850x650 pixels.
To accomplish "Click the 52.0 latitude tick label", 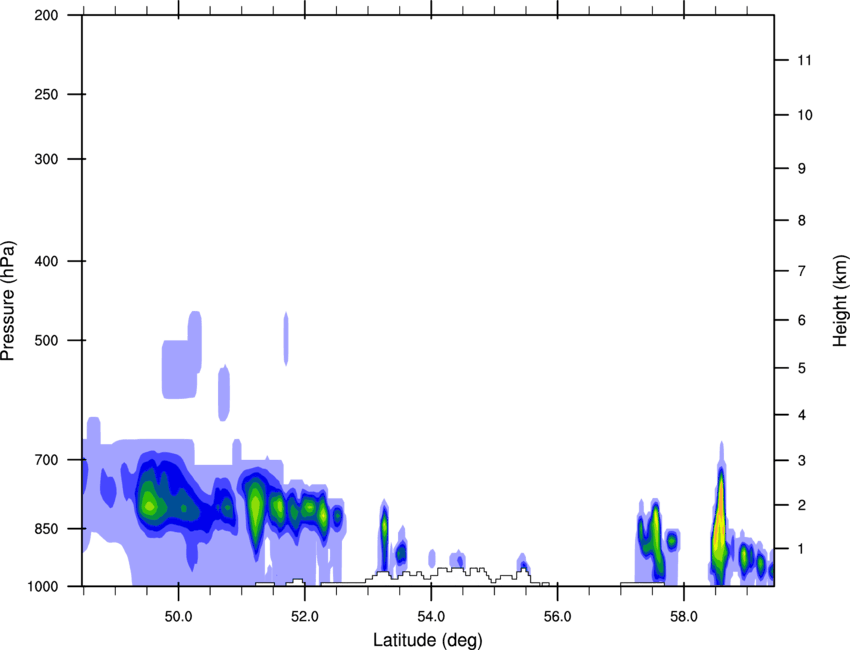I will click(305, 617).
